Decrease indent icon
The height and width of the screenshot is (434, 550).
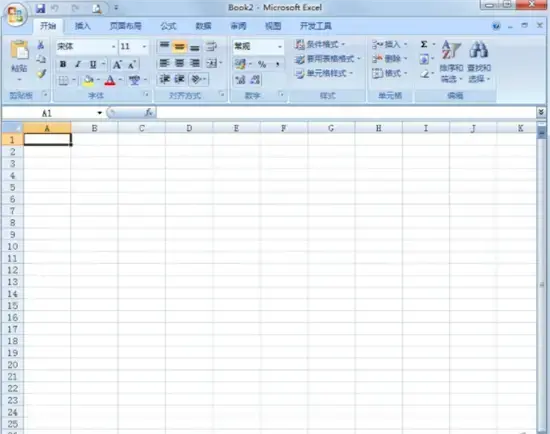[164, 79]
